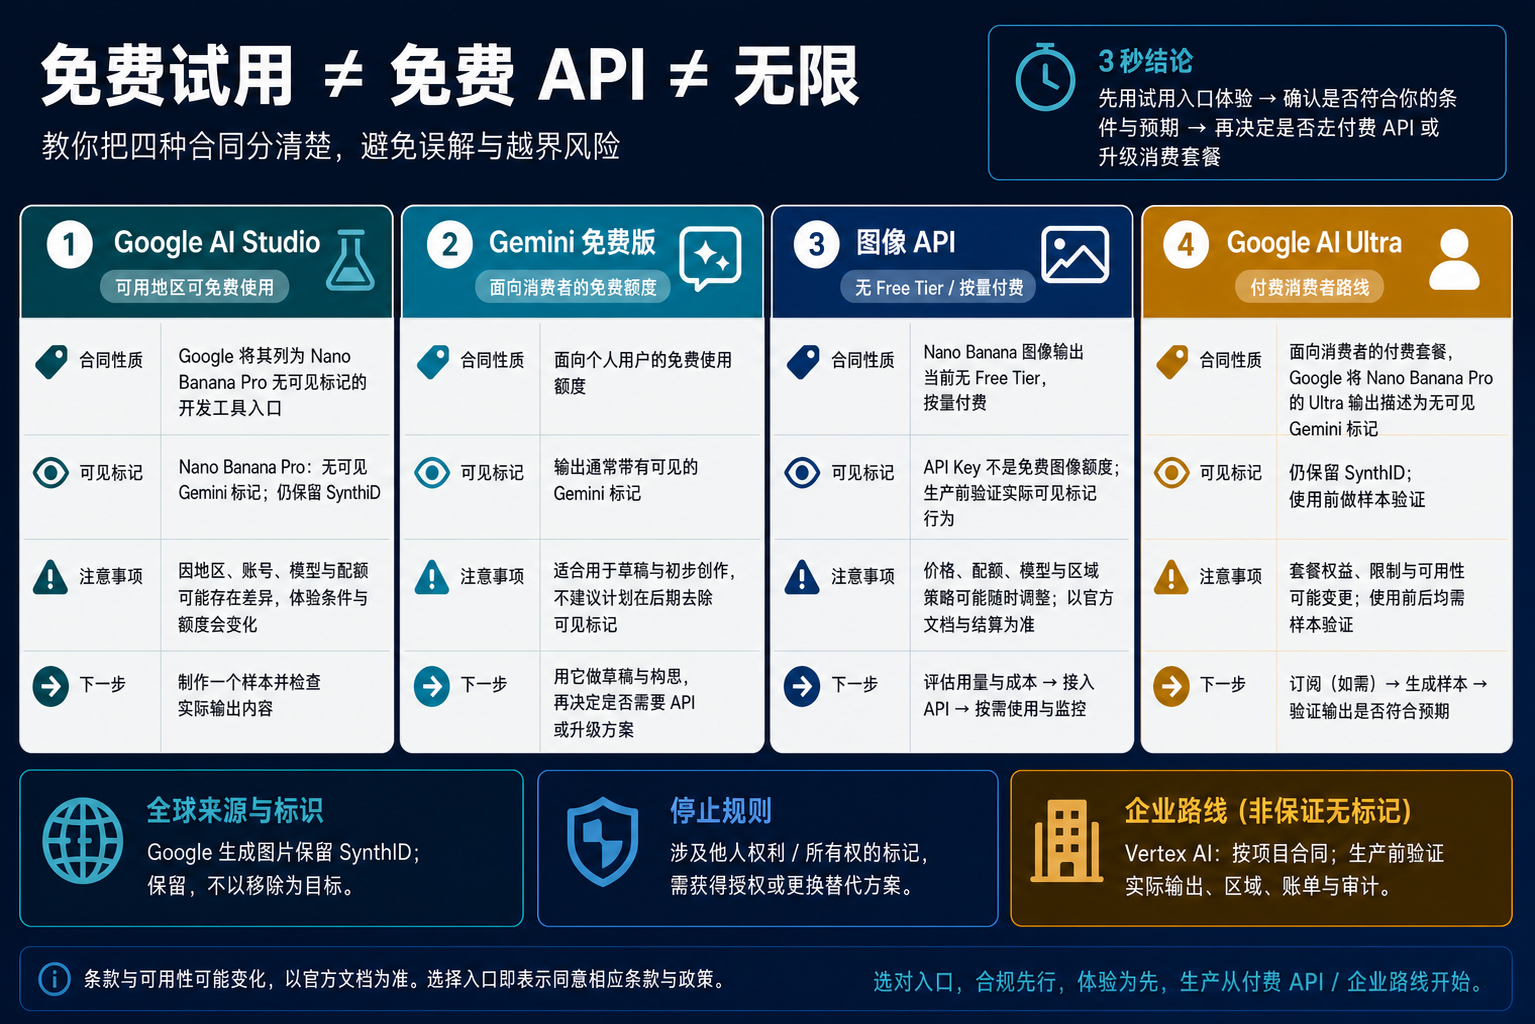Click the number 1 badge of Google AI Studio
The height and width of the screenshot is (1024, 1535).
(69, 245)
